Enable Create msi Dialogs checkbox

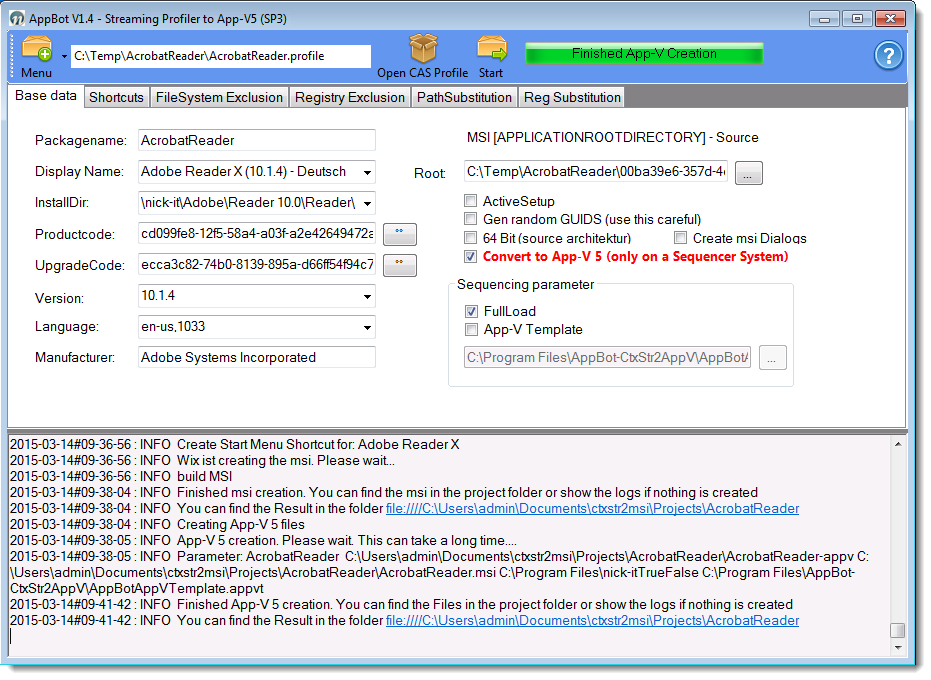pos(680,238)
